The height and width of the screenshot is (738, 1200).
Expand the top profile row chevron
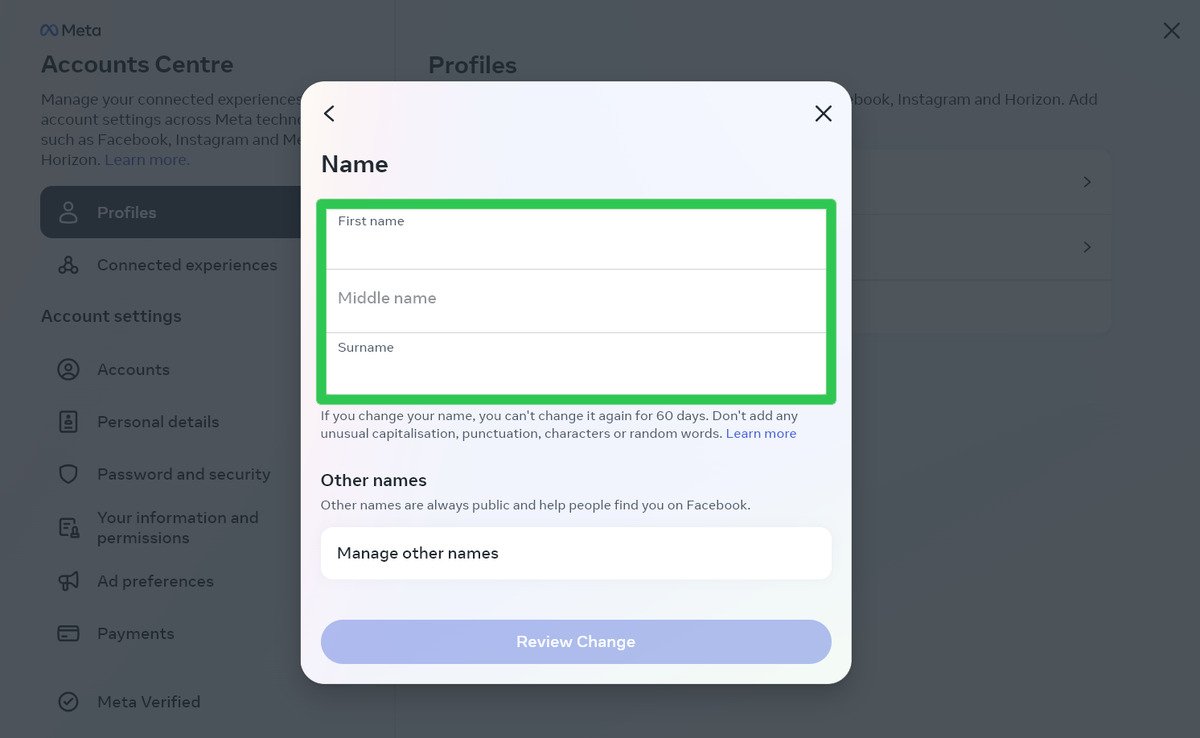click(x=1087, y=181)
